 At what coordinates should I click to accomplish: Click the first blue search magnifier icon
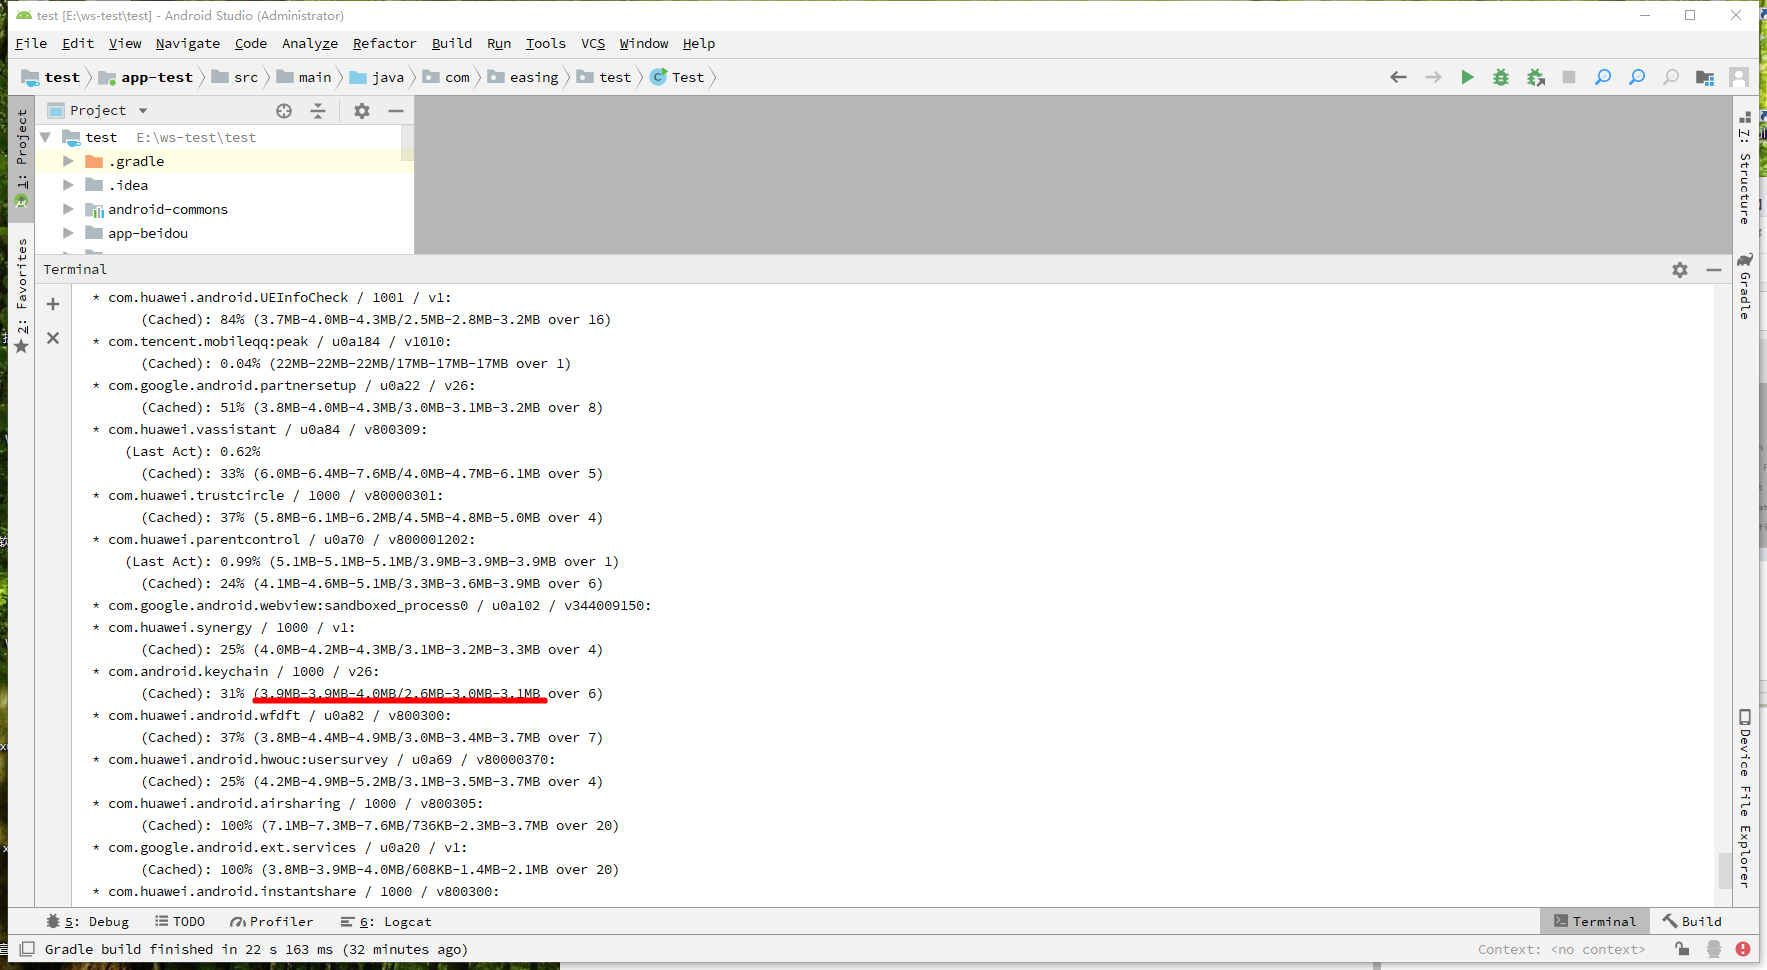click(1603, 77)
